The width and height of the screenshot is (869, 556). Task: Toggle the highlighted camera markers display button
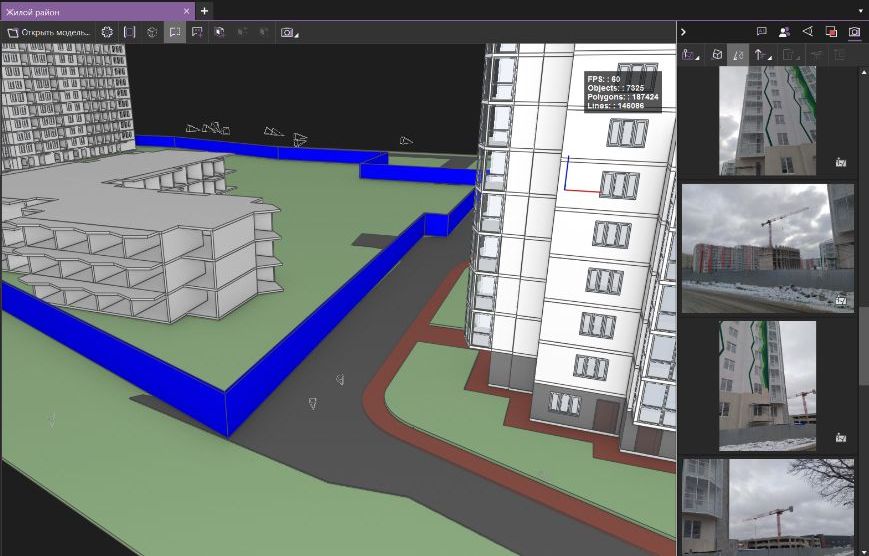739,55
